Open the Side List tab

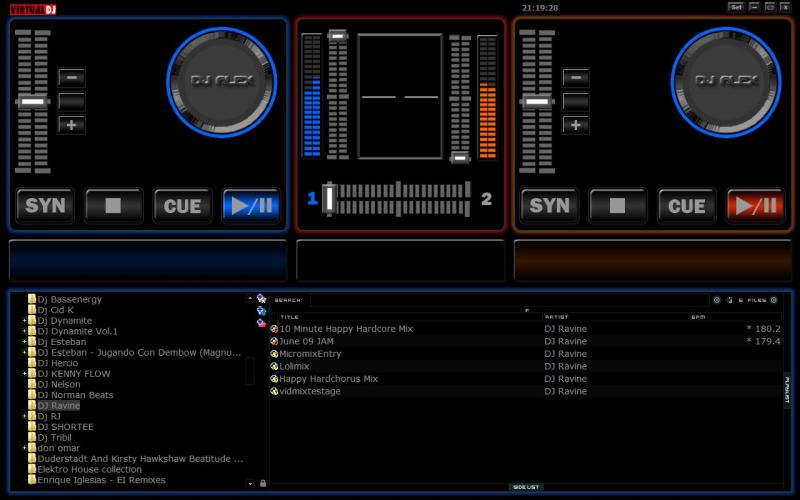pyautogui.click(x=526, y=487)
